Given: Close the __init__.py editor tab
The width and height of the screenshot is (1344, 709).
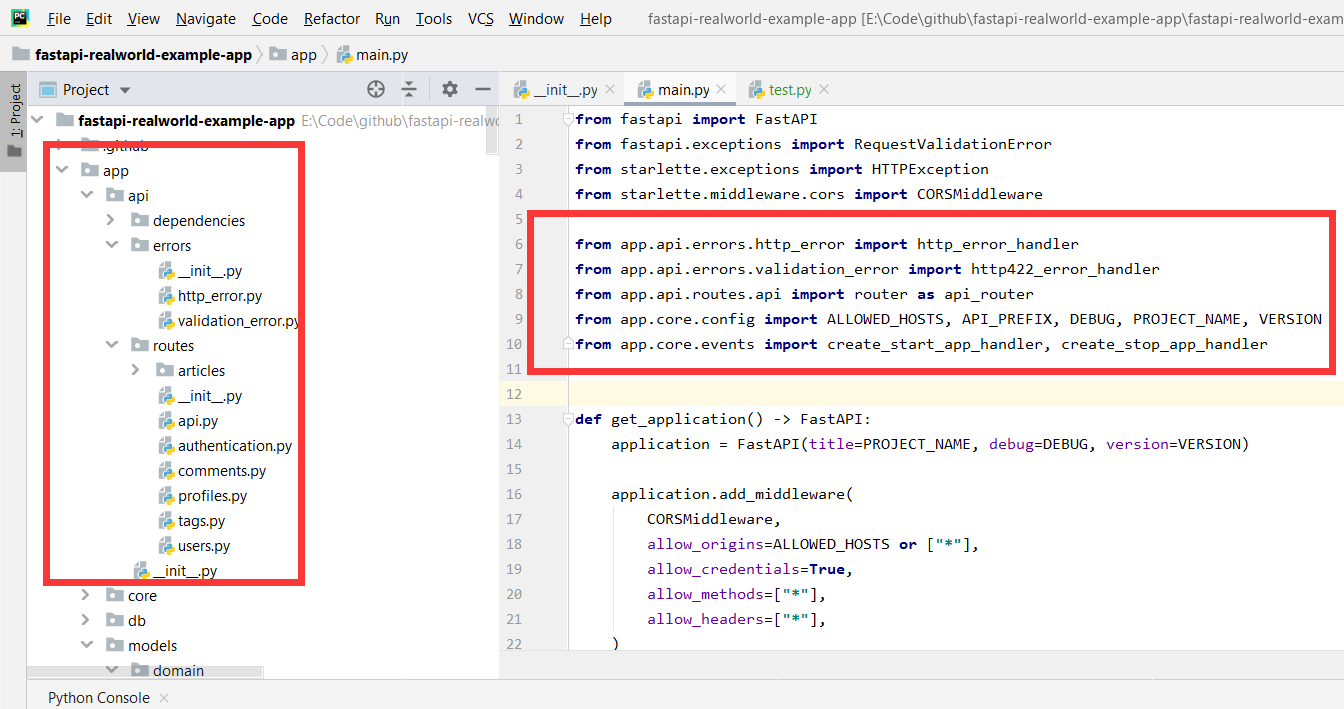Looking at the screenshot, I should (x=611, y=90).
